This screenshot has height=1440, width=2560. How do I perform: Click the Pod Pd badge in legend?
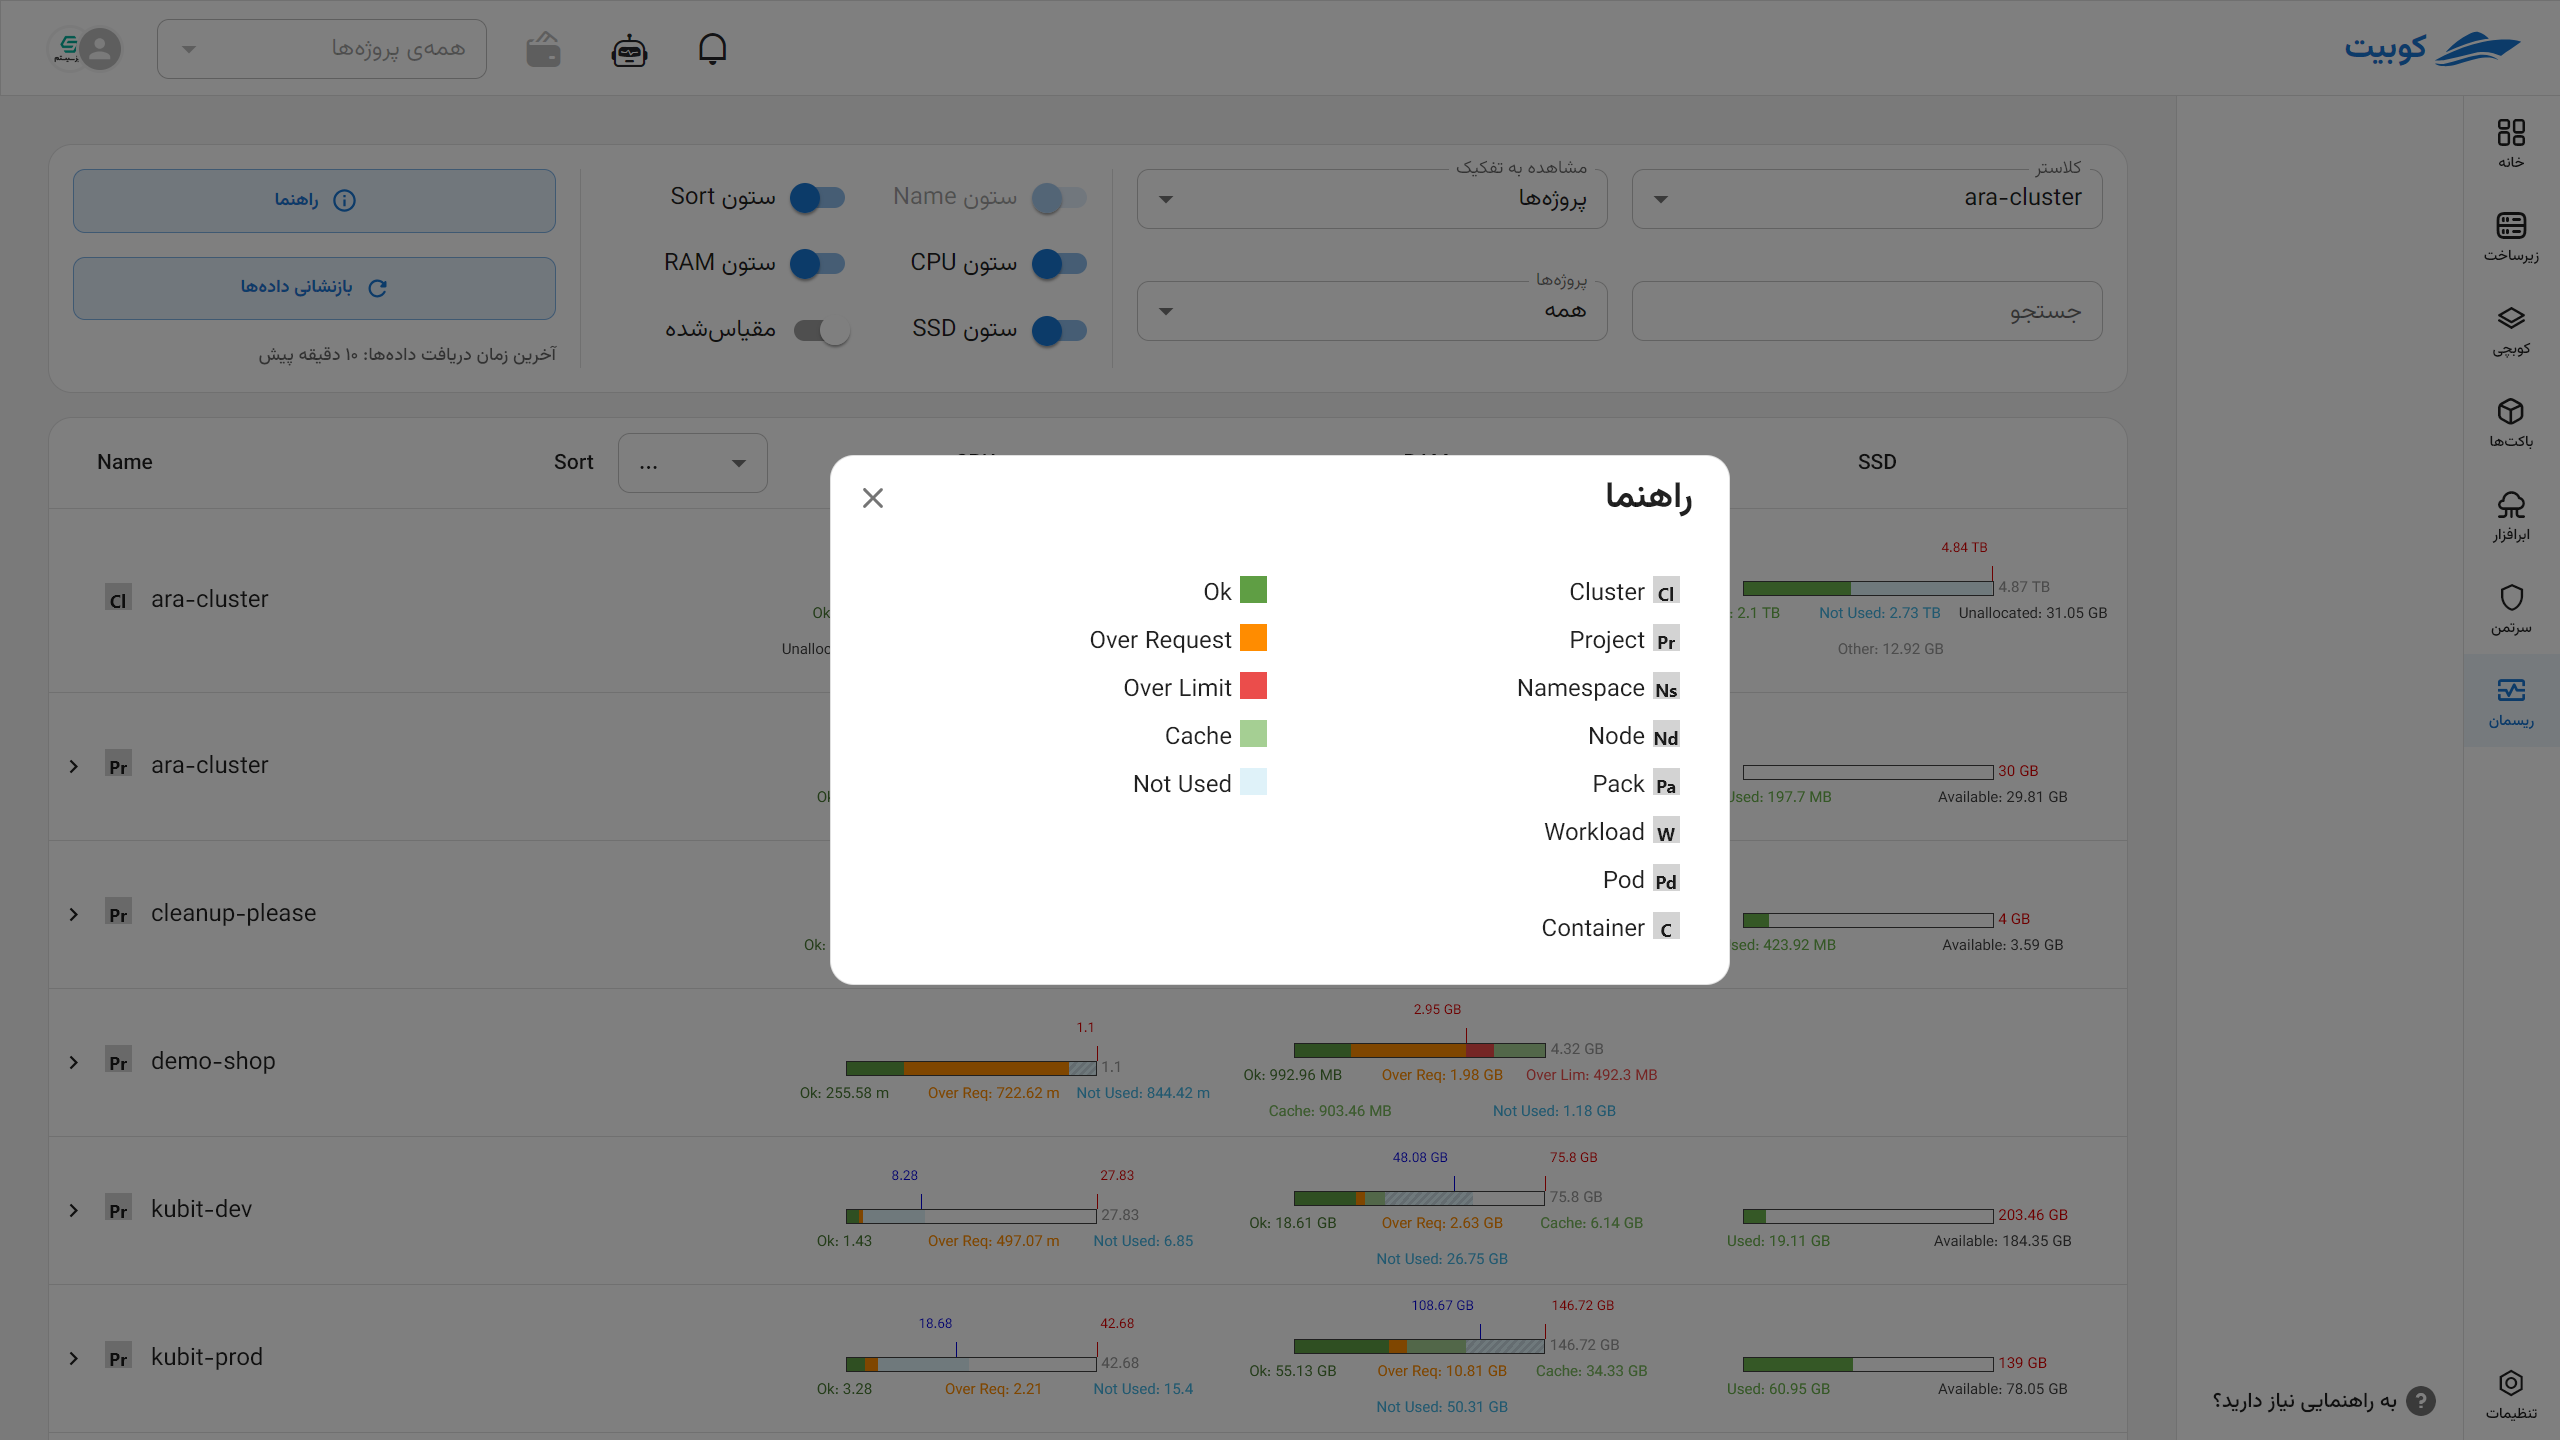1666,879
